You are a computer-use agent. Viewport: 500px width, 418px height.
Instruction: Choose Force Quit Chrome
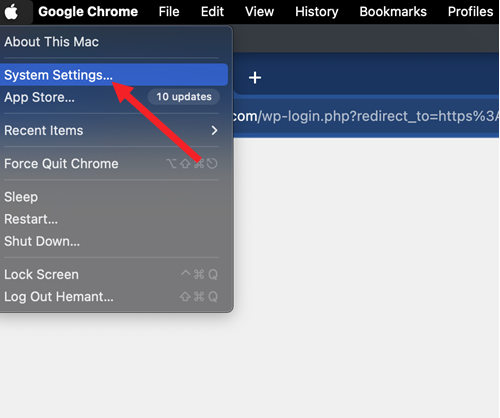coord(114,164)
